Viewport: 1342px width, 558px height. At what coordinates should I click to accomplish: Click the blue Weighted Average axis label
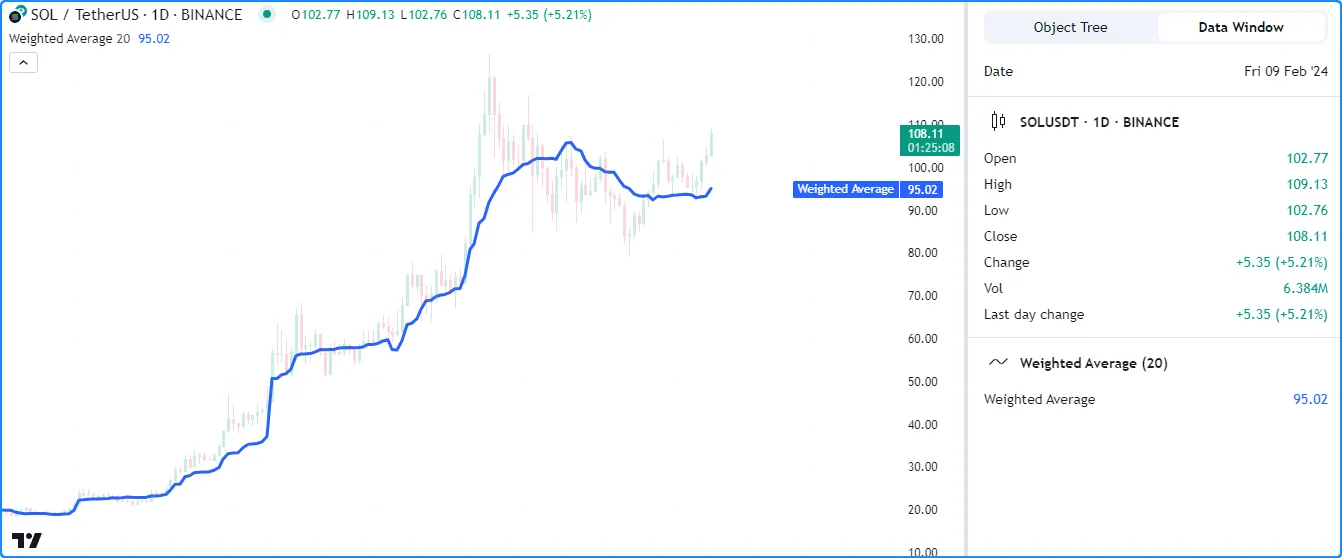pyautogui.click(x=845, y=189)
